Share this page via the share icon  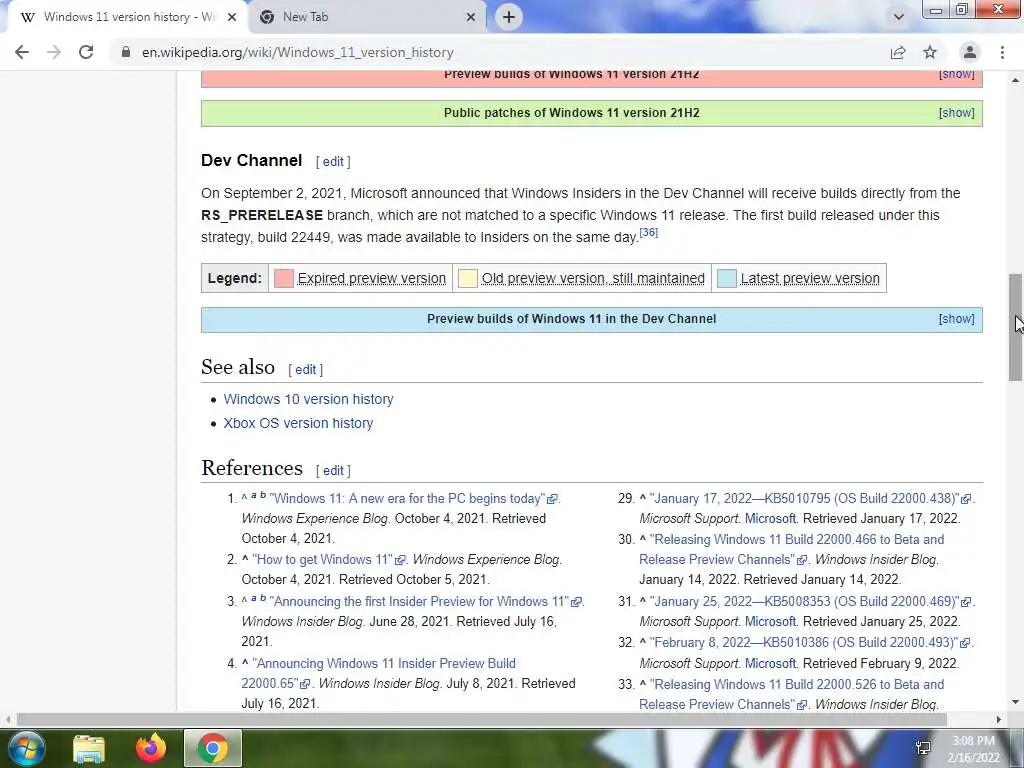(898, 52)
